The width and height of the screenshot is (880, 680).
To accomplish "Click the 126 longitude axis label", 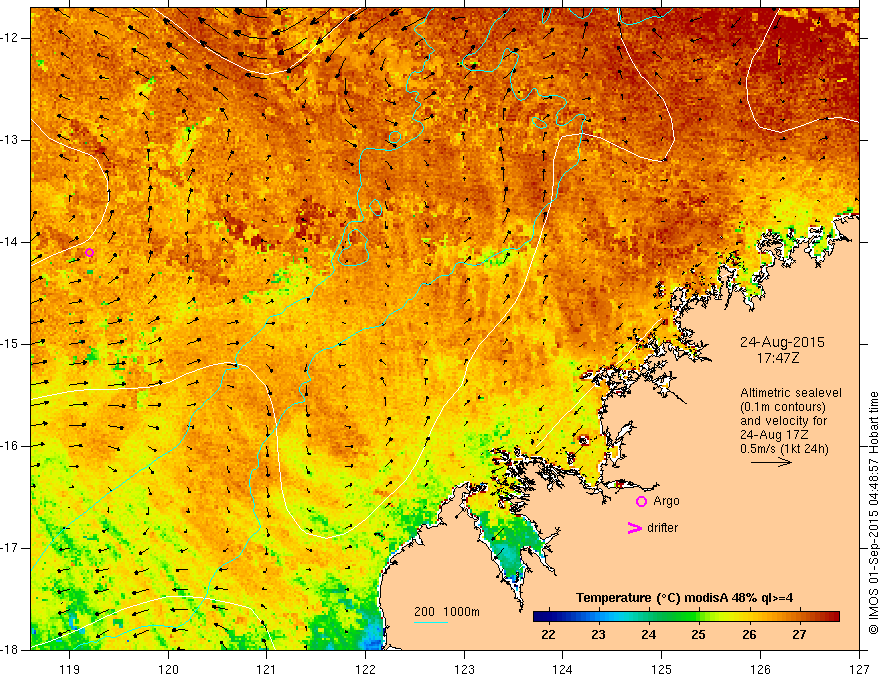I will pos(760,669).
